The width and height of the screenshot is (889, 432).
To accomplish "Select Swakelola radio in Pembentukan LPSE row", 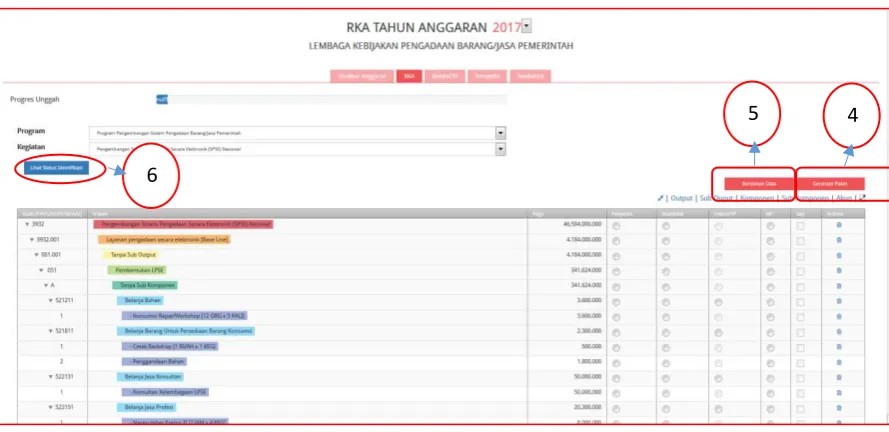I will (666, 272).
